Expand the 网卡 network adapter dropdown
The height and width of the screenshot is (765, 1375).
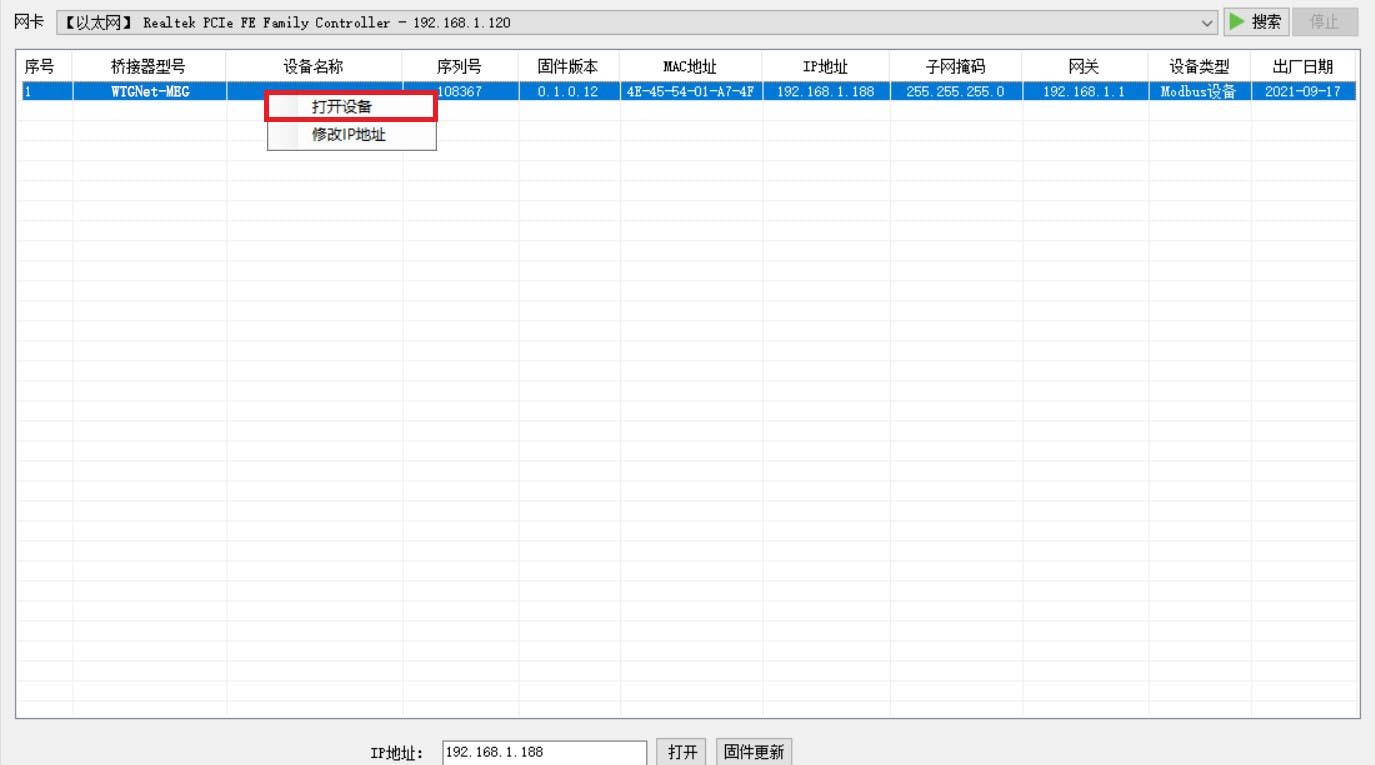[1209, 22]
